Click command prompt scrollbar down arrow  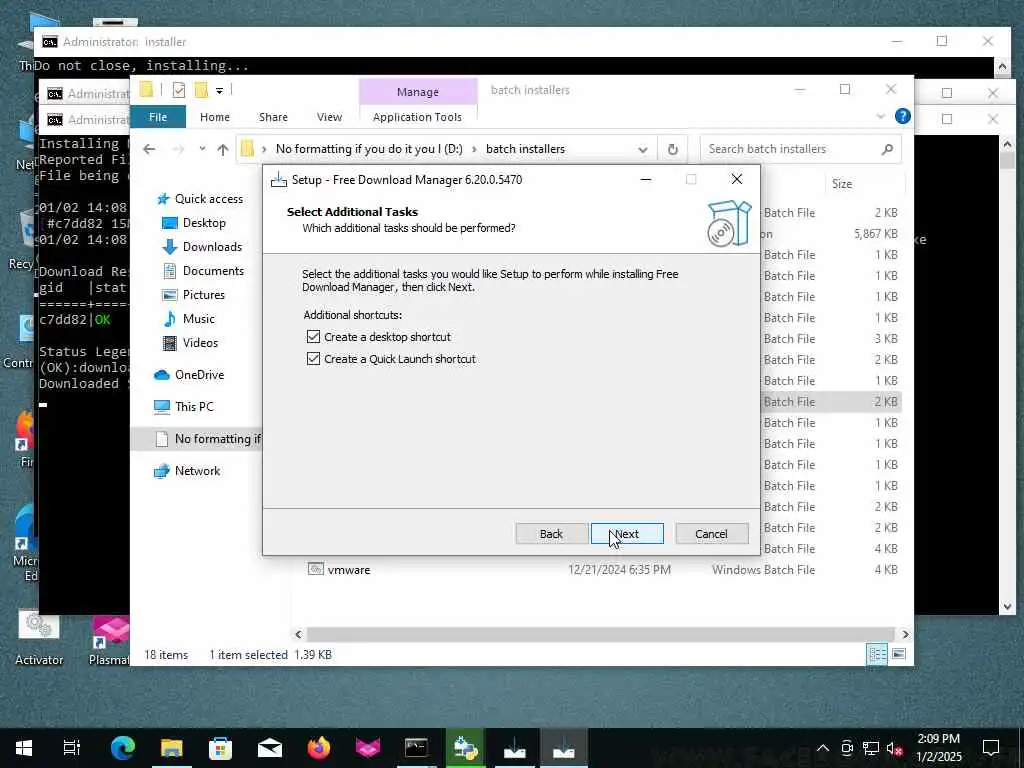1007,607
